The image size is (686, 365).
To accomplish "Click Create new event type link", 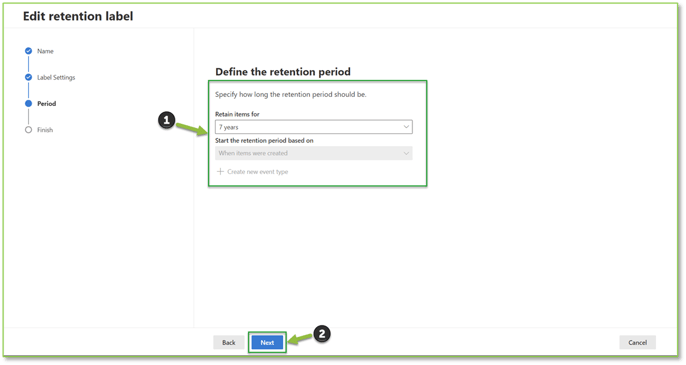I will click(258, 172).
